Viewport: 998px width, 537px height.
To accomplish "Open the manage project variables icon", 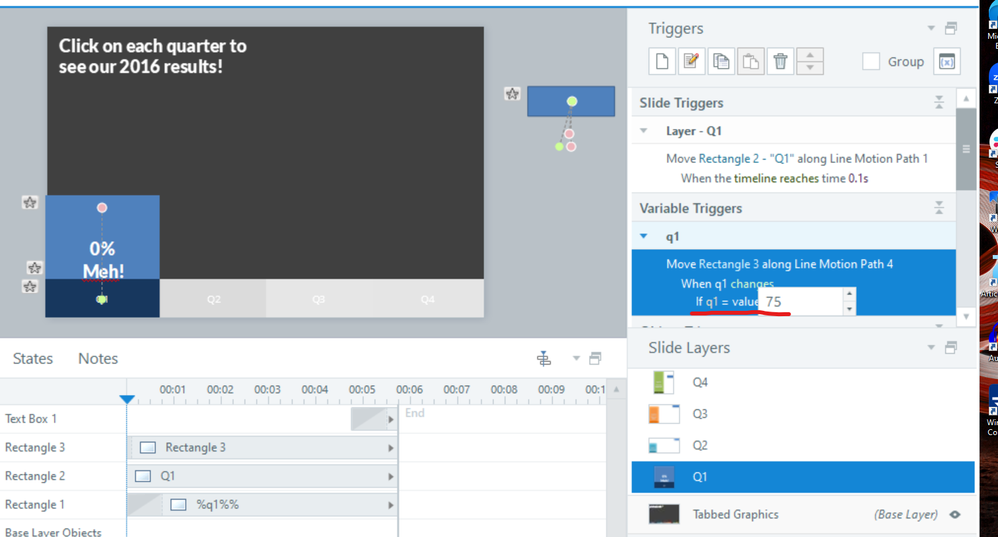I will tap(947, 62).
